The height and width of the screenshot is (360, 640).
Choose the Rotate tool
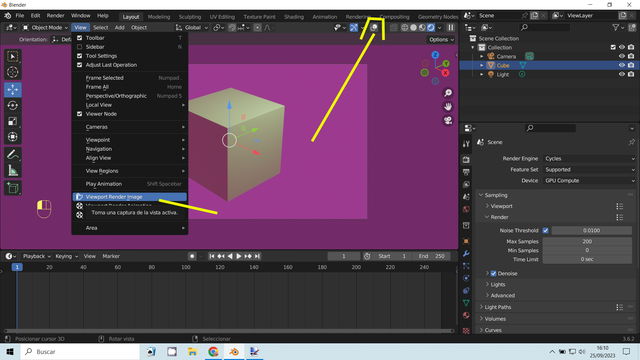(13, 105)
